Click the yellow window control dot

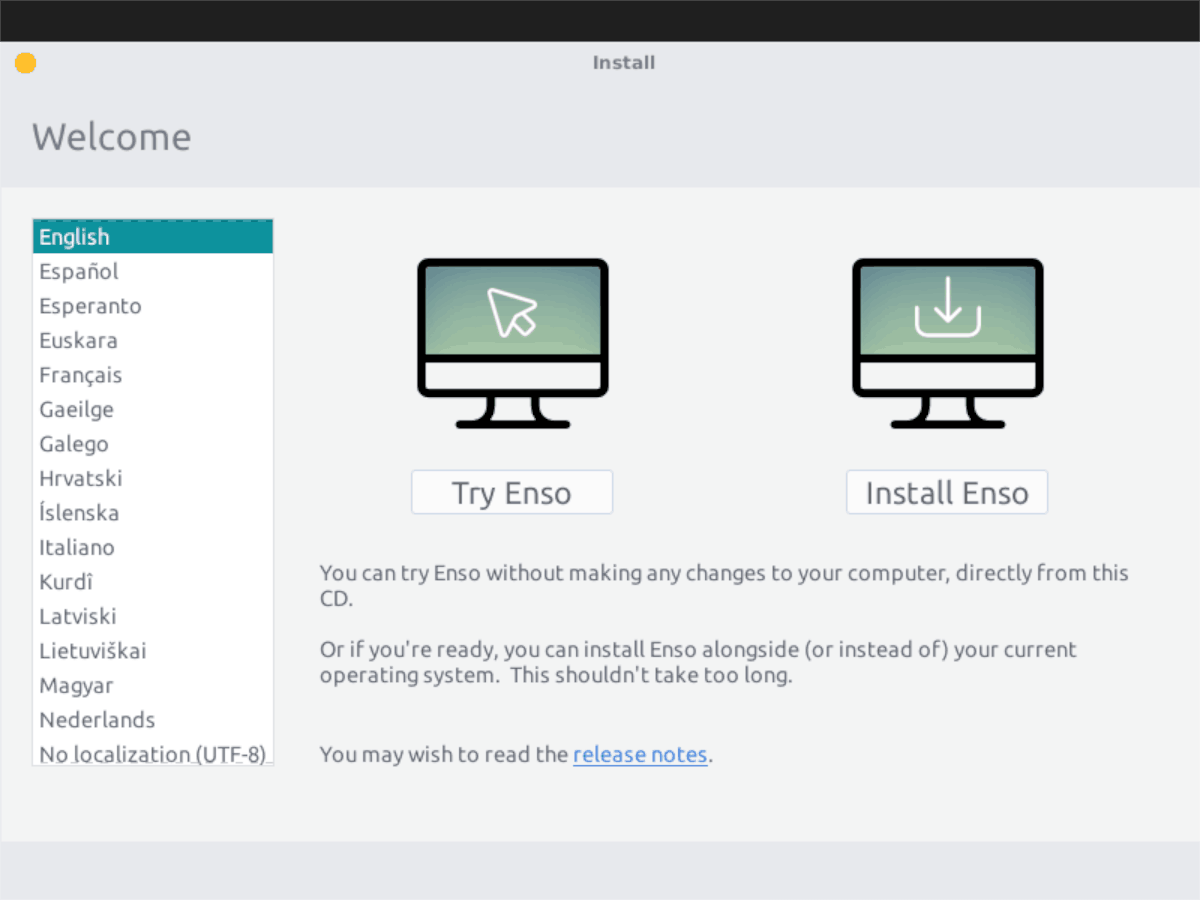(x=25, y=62)
